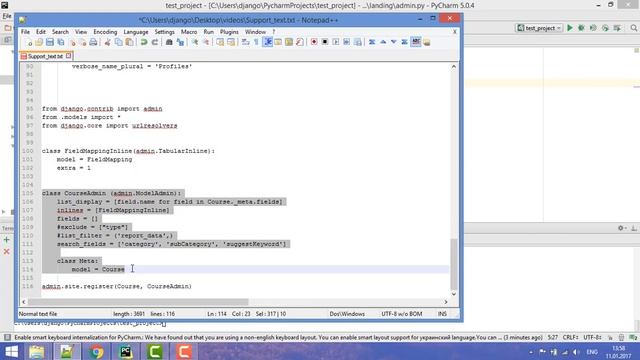Toggle INS insert mode in status bar
This screenshot has height=360, width=640.
tap(442, 314)
